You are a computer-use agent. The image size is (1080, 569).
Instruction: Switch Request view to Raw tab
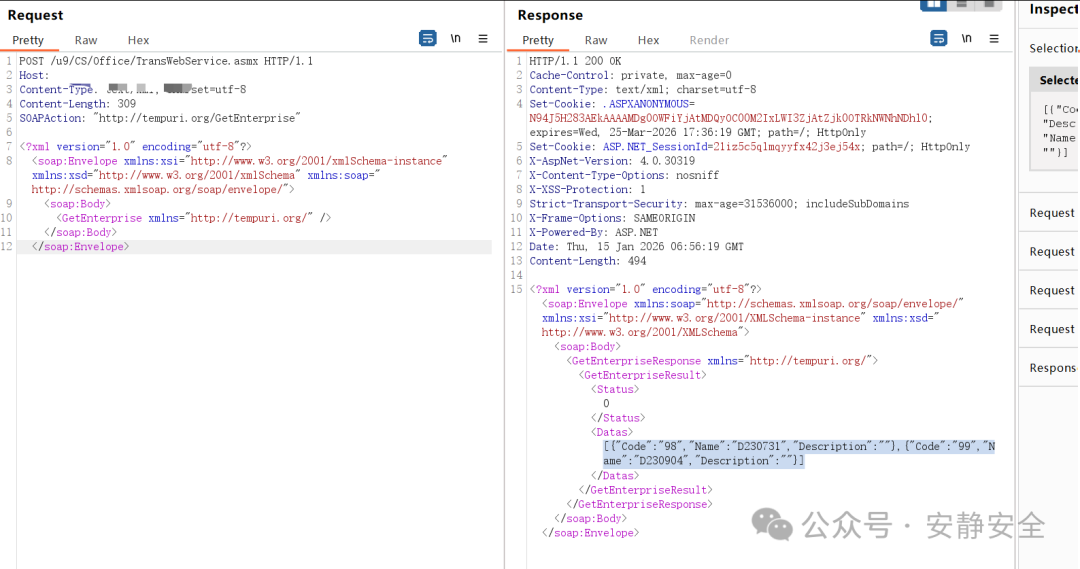86,40
